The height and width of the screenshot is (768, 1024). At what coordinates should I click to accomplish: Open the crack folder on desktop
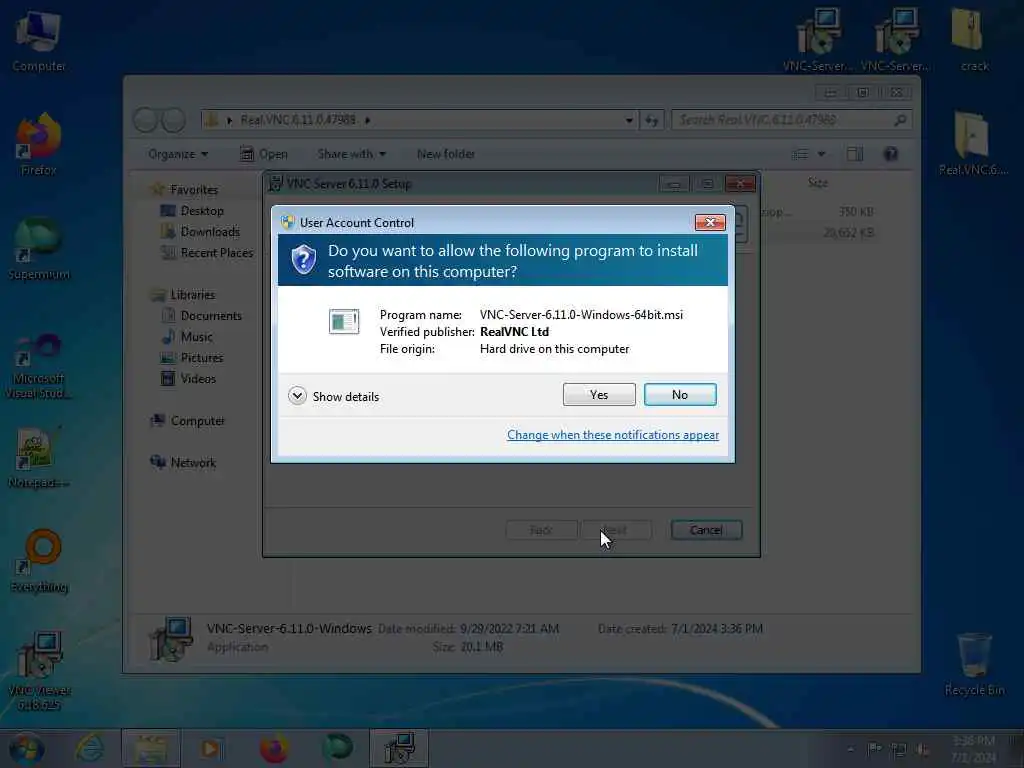[x=974, y=40]
